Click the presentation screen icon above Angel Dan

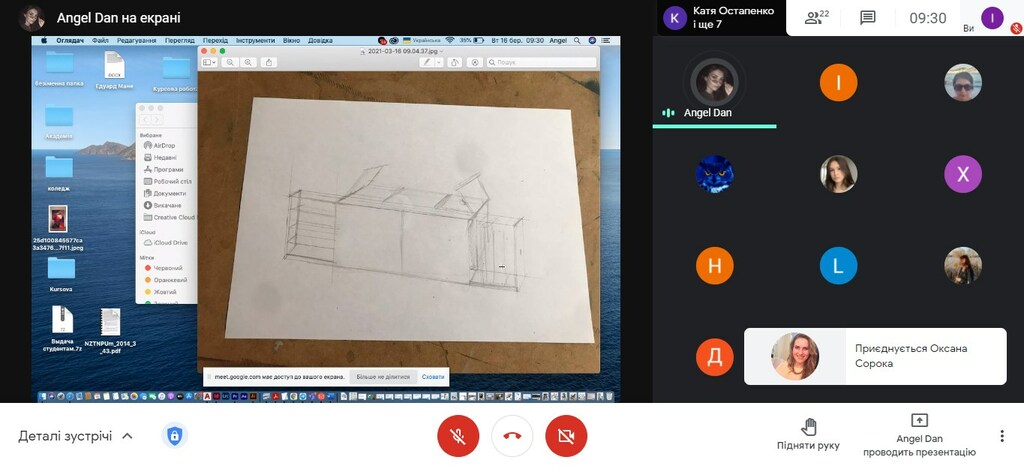pos(919,421)
